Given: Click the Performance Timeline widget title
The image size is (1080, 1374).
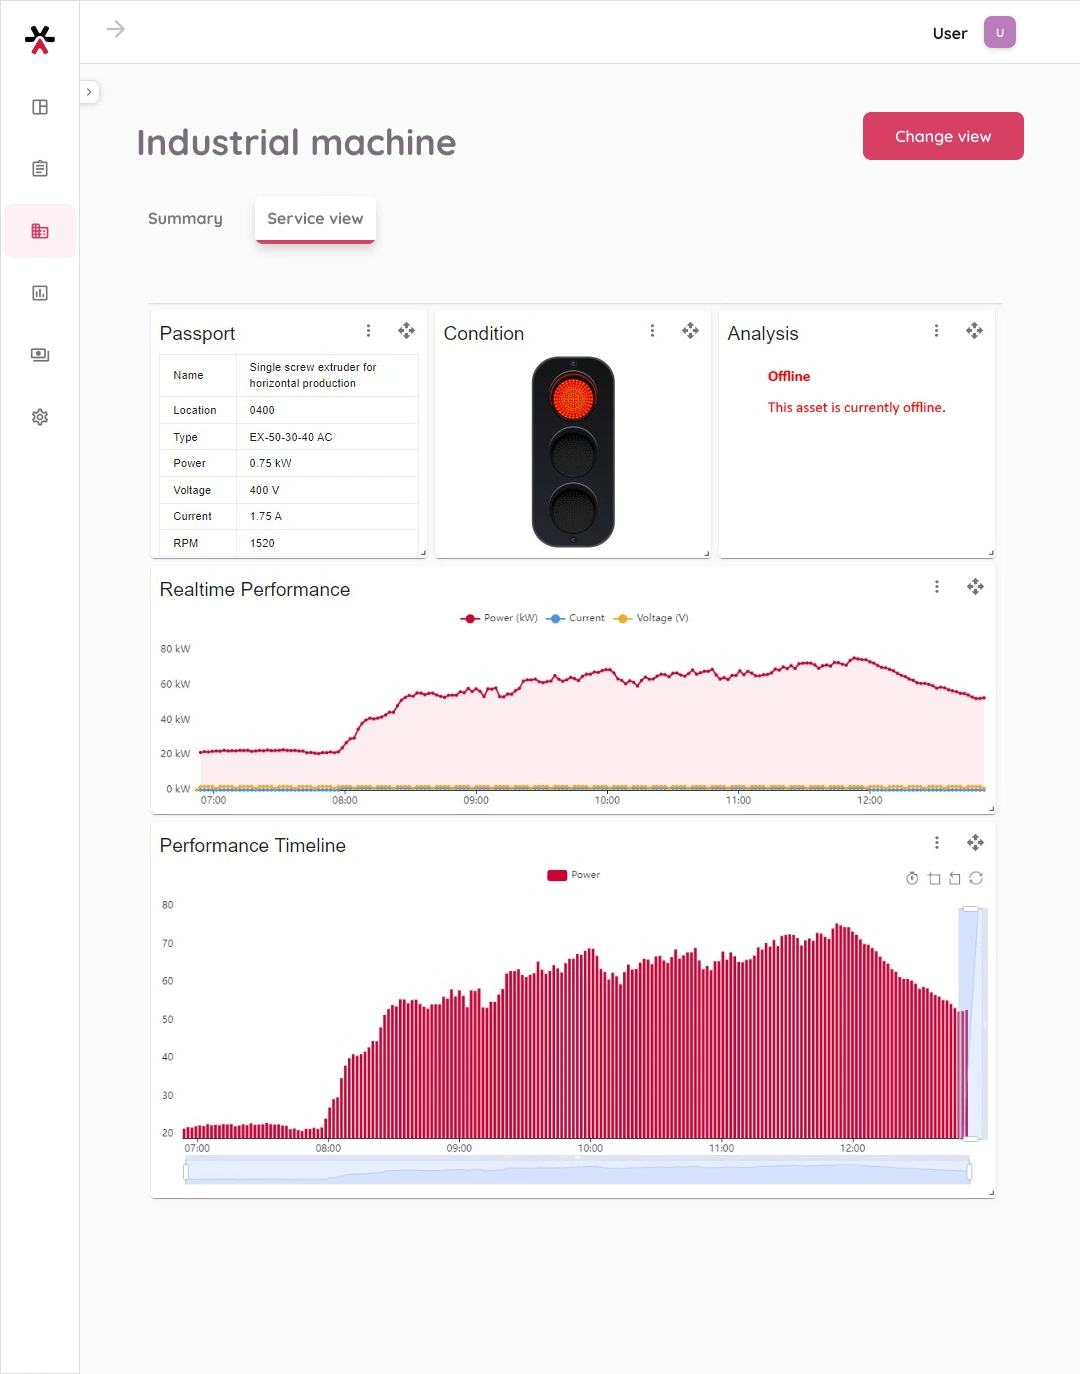Looking at the screenshot, I should tap(253, 846).
